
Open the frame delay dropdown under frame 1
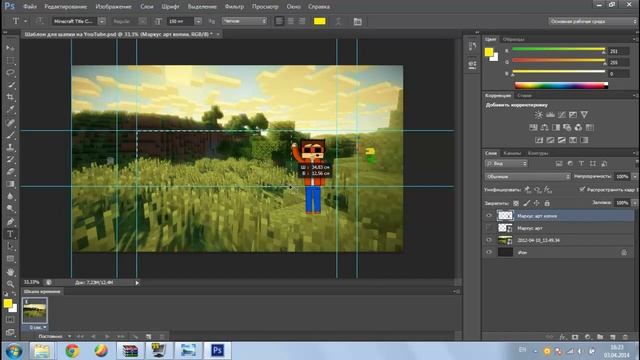38,327
